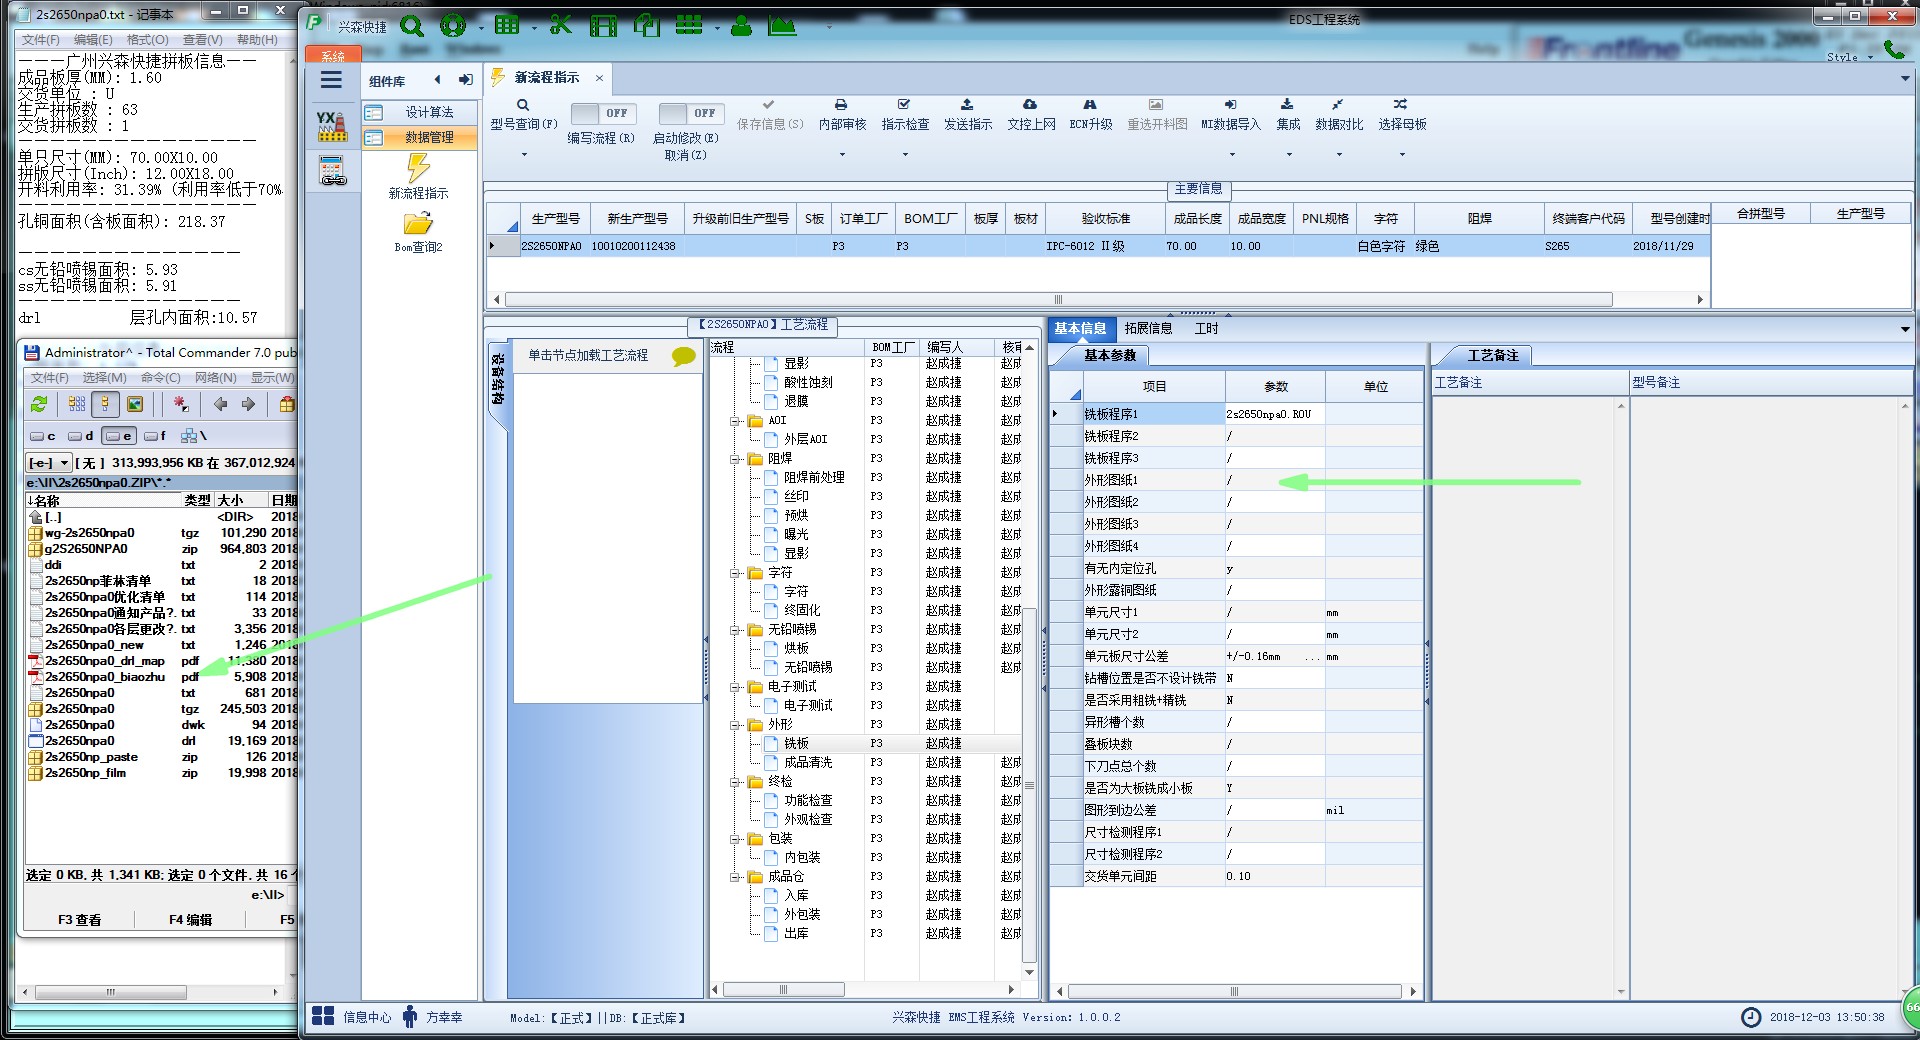Click horizontal scrollbar under main info table
The width and height of the screenshot is (1920, 1040).
pos(1058,299)
